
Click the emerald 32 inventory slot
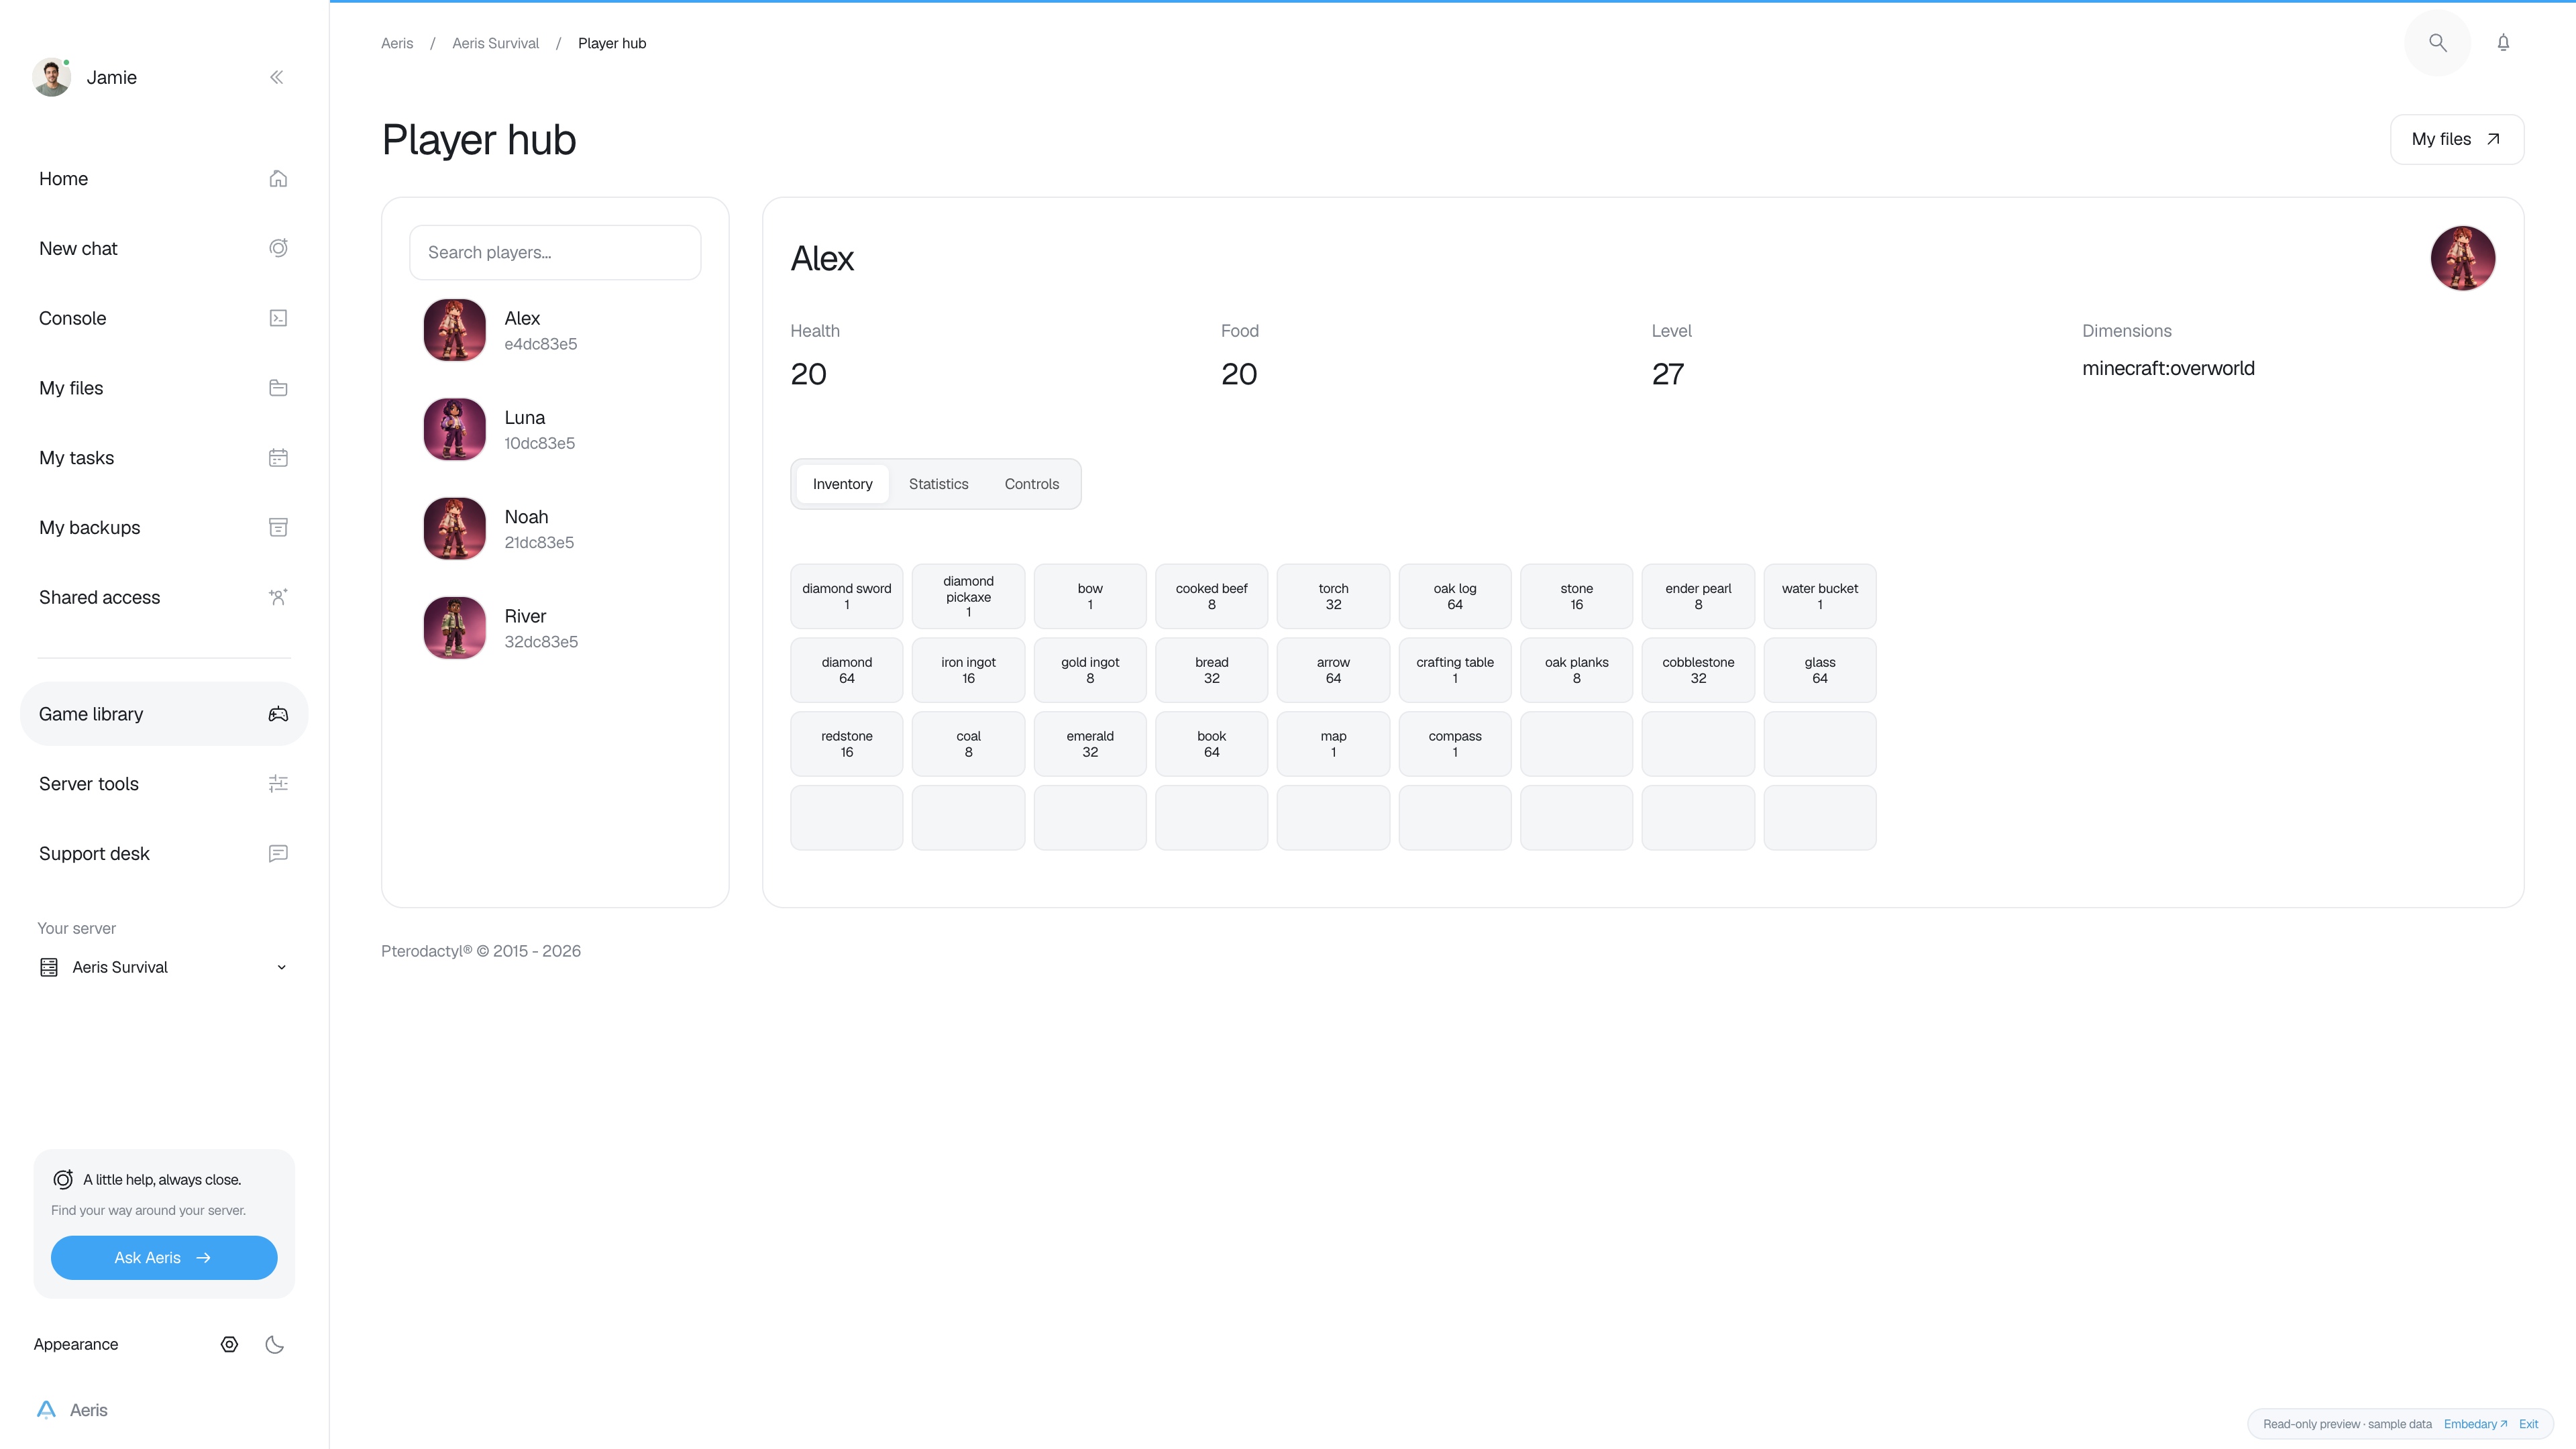click(x=1090, y=744)
